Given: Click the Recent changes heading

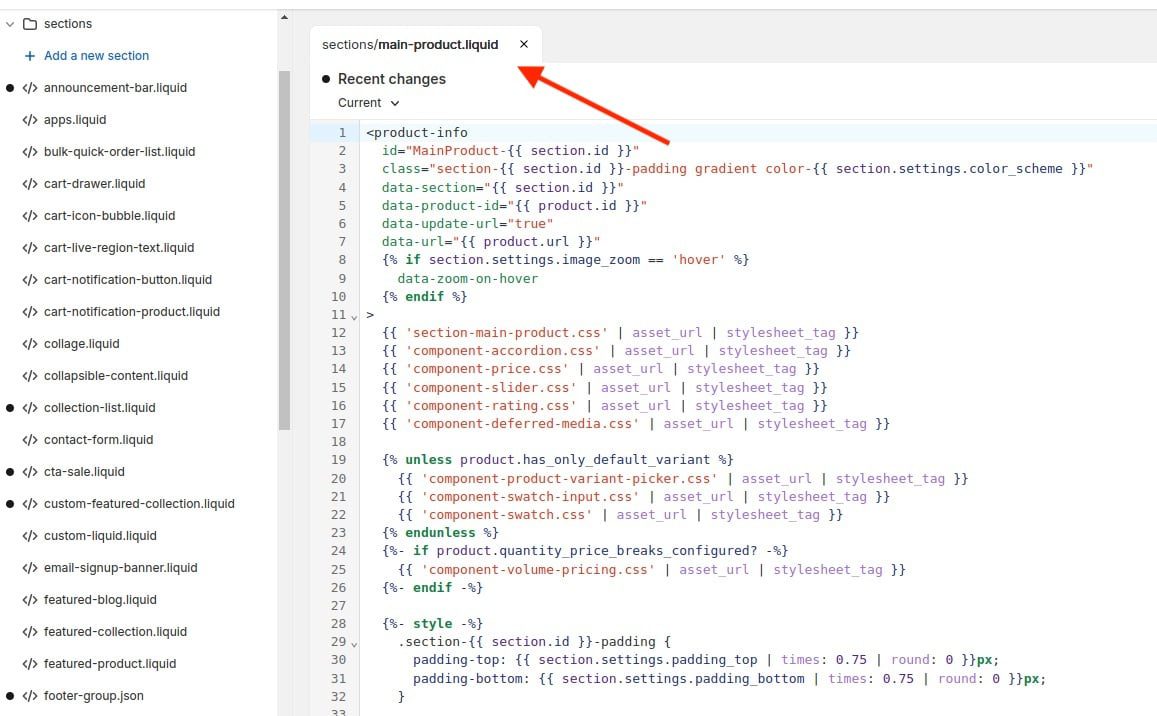Looking at the screenshot, I should coord(391,79).
